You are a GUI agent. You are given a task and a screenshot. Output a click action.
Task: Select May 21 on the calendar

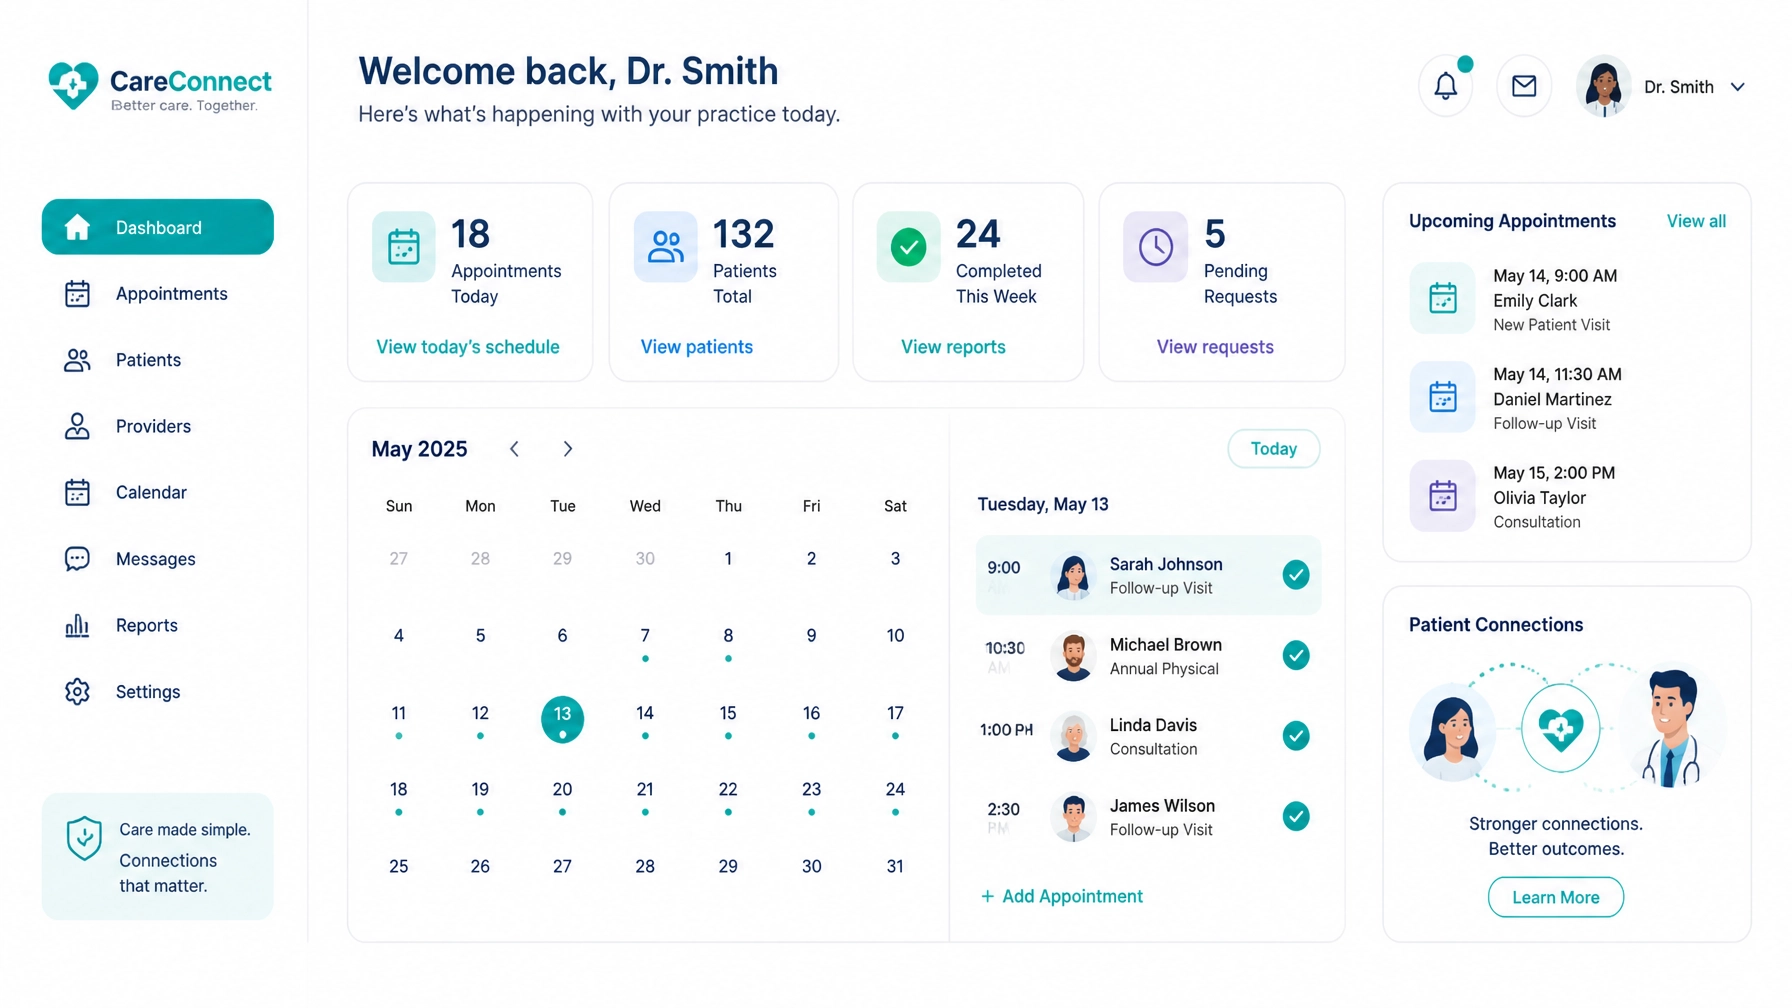click(x=645, y=791)
